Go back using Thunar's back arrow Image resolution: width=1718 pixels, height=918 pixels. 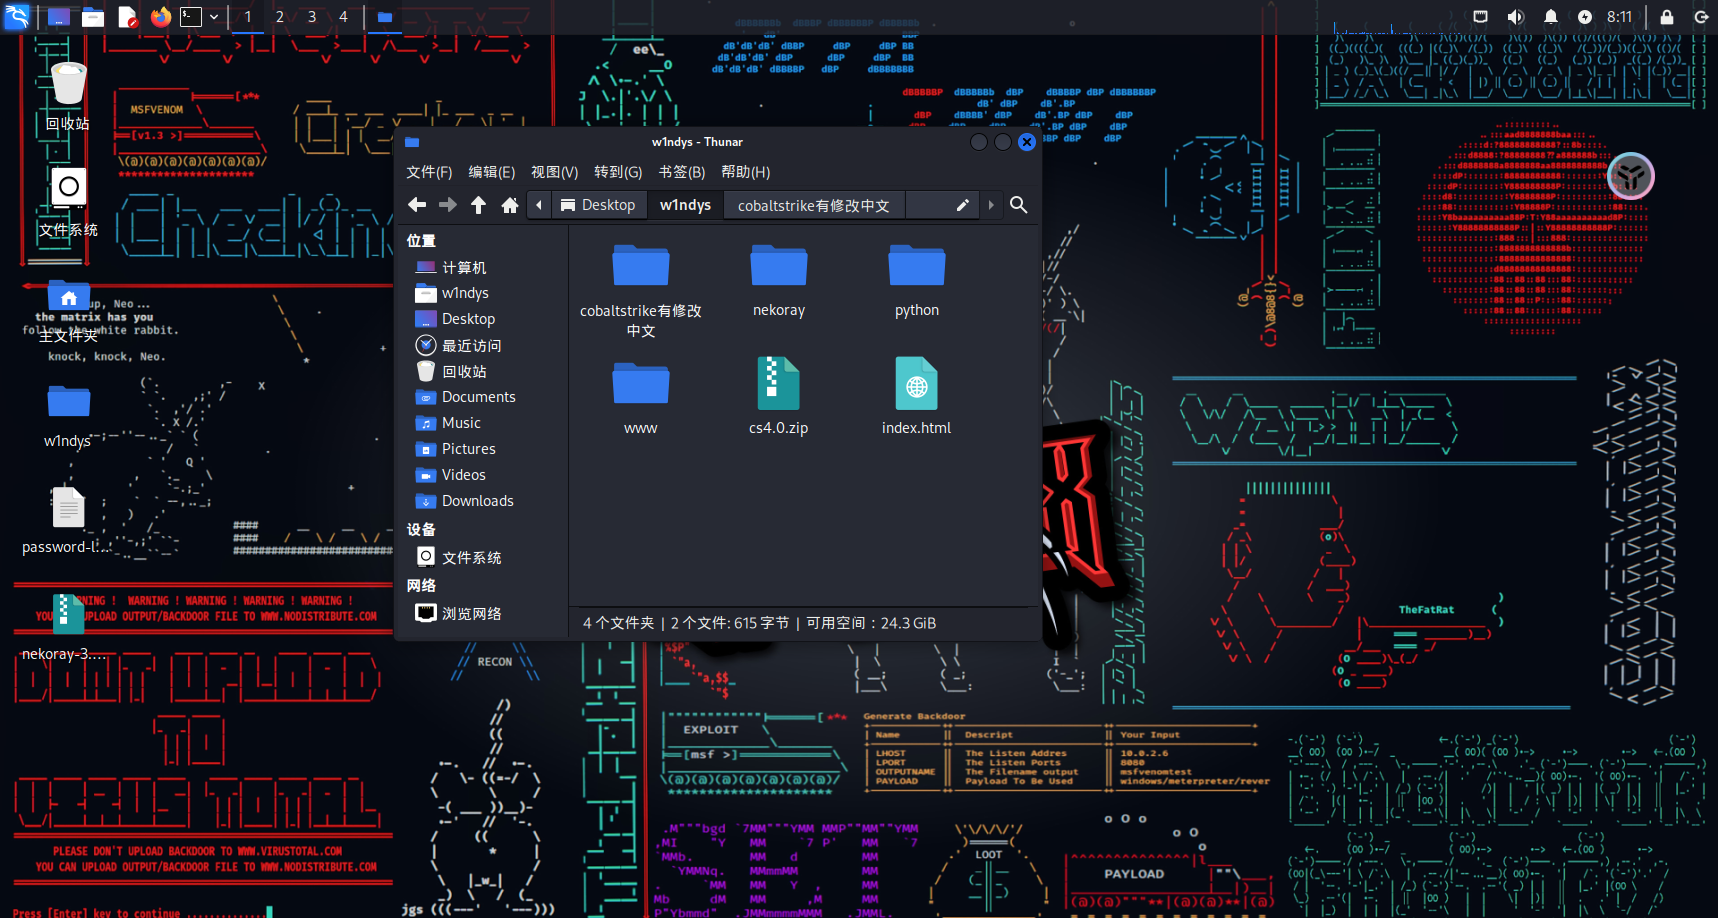click(x=417, y=205)
